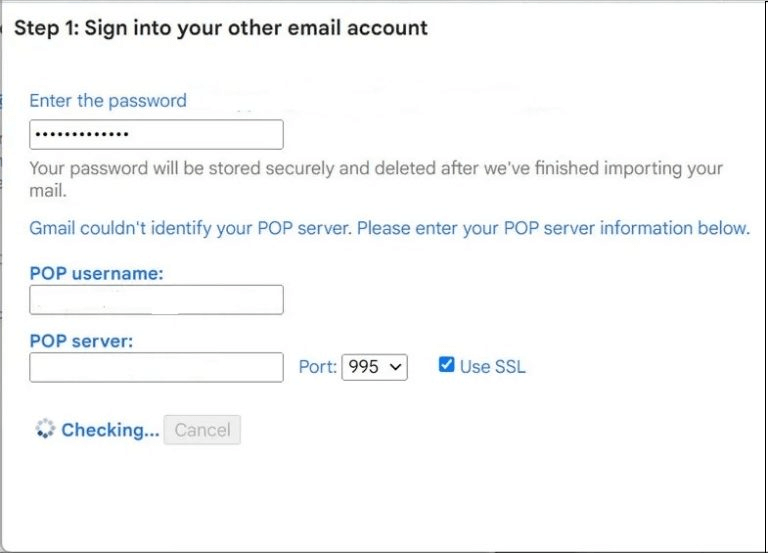Click the Checking spinner icon
The height and width of the screenshot is (553, 768).
45,429
